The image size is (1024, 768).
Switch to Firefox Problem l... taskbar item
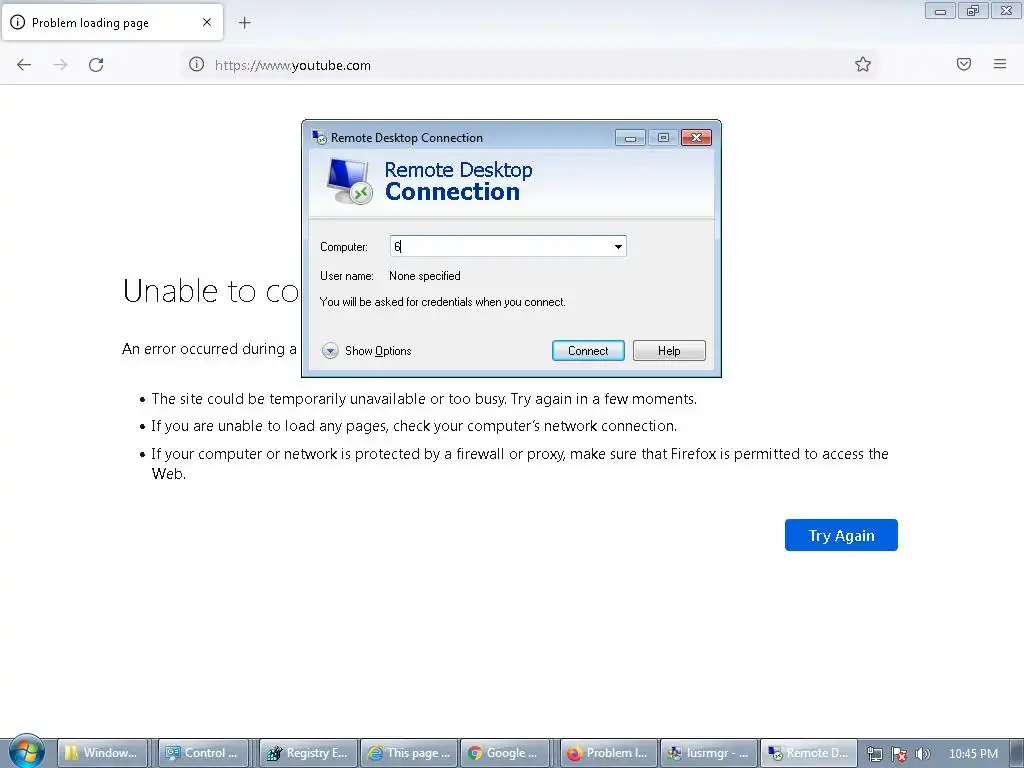pyautogui.click(x=609, y=753)
